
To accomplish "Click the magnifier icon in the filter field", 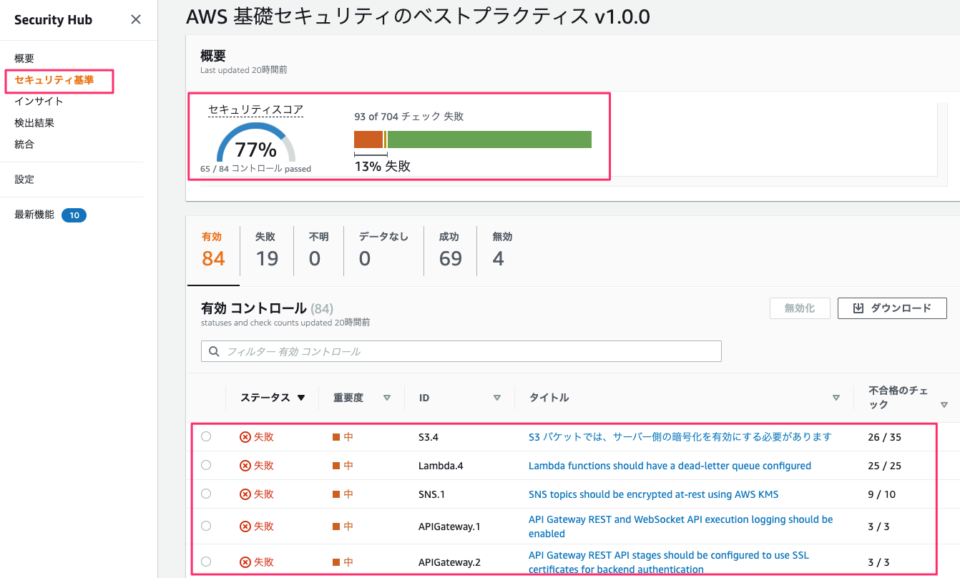I will coord(214,351).
